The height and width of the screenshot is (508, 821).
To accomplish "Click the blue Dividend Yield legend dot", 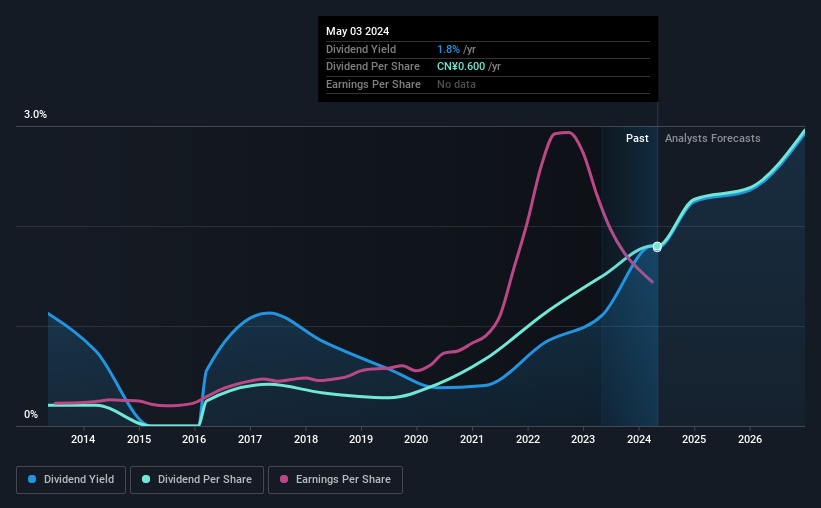I will click(x=32, y=479).
